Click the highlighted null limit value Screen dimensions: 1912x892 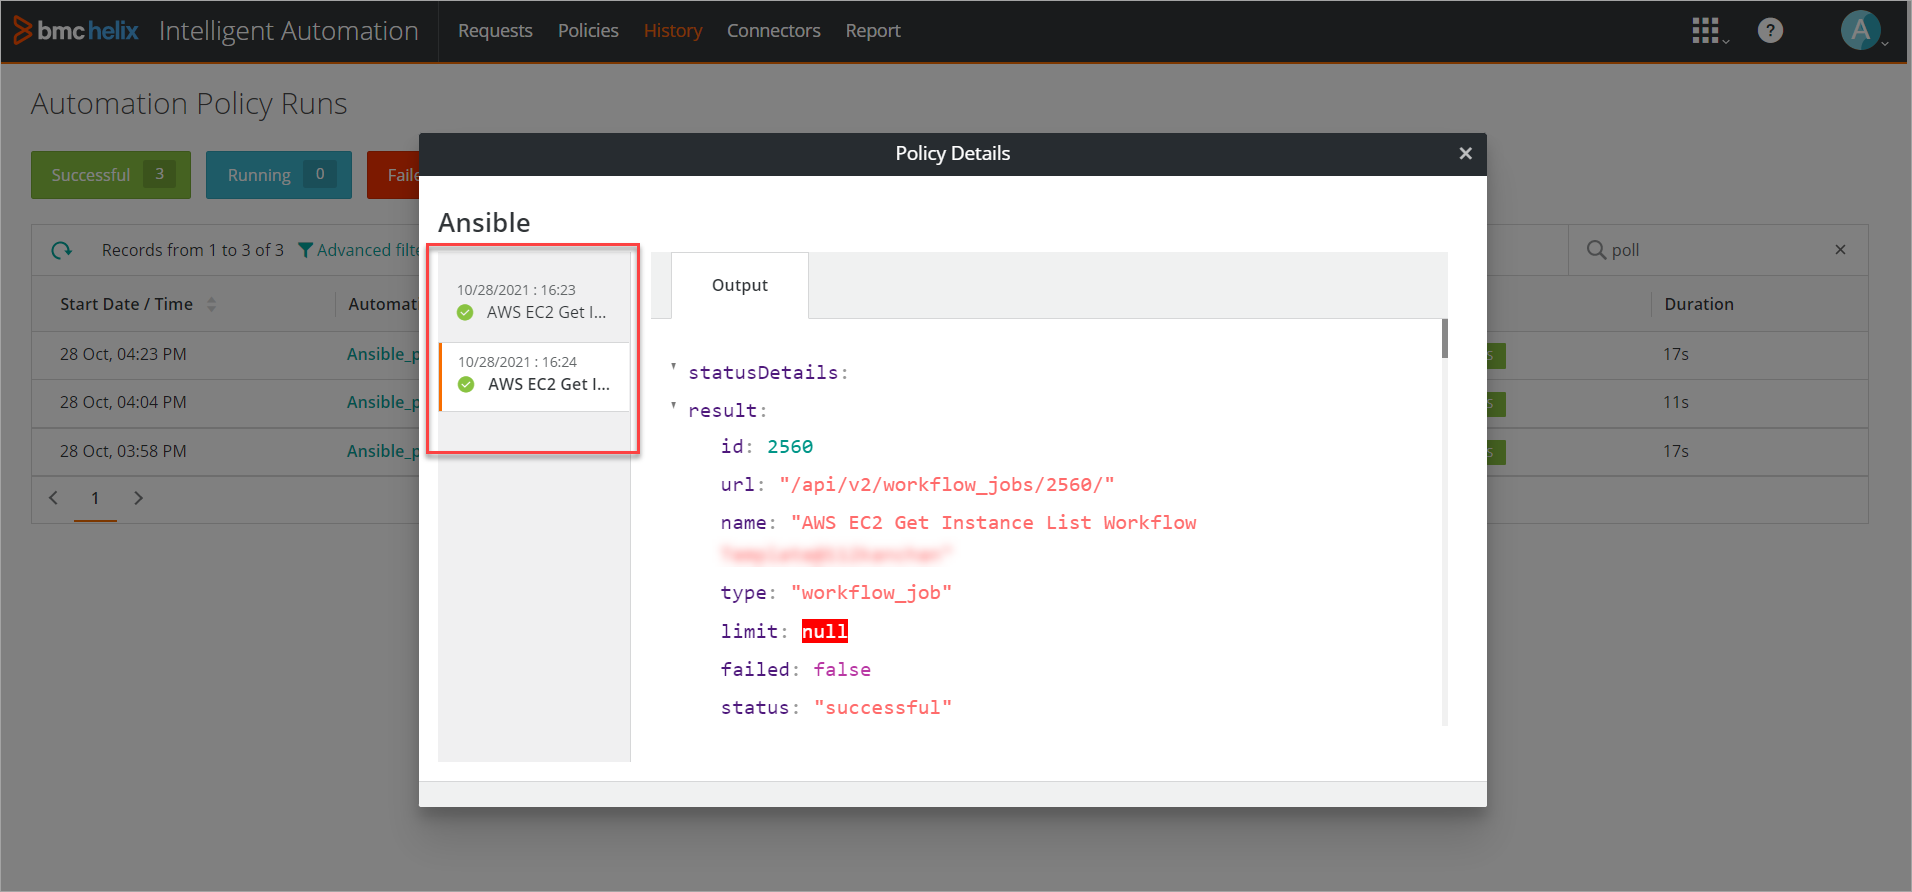click(825, 631)
